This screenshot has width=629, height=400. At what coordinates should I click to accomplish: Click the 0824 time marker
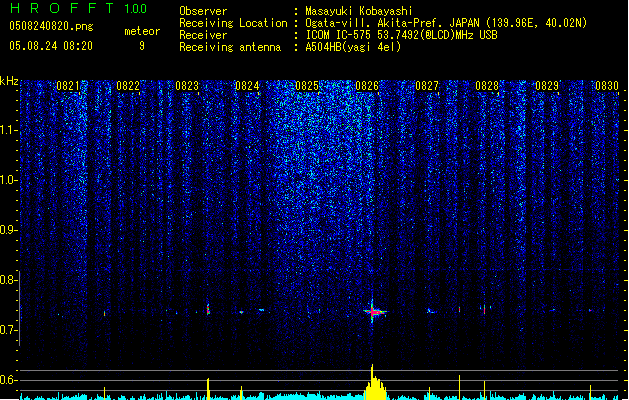(x=248, y=86)
